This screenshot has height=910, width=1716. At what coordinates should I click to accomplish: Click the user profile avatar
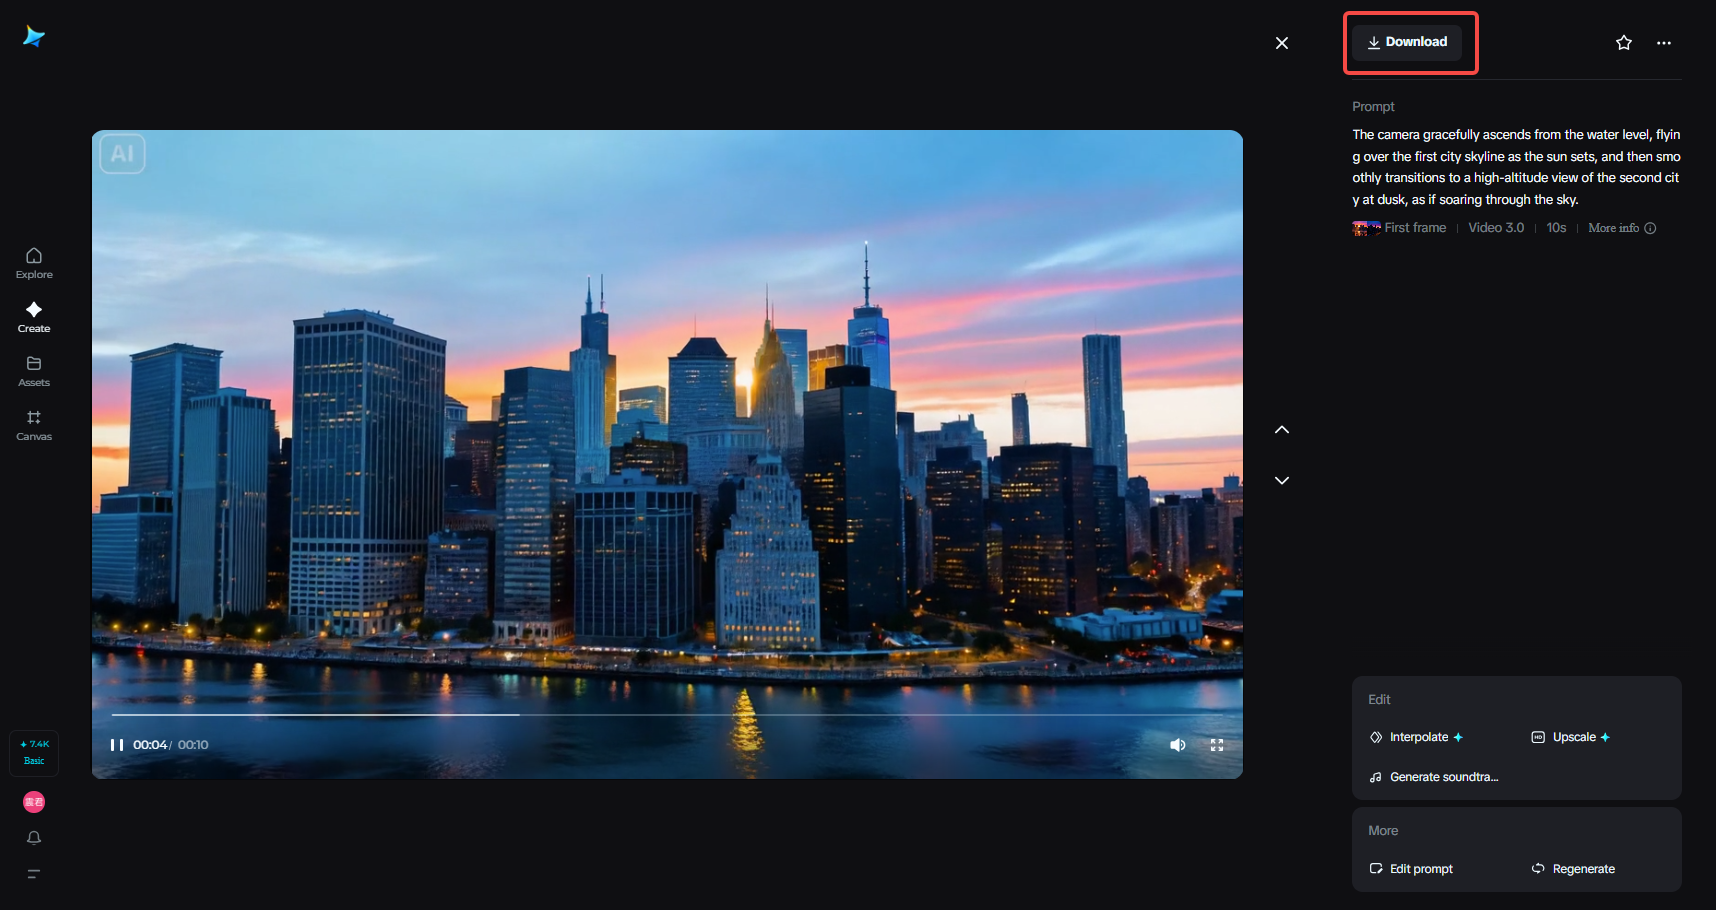[34, 802]
